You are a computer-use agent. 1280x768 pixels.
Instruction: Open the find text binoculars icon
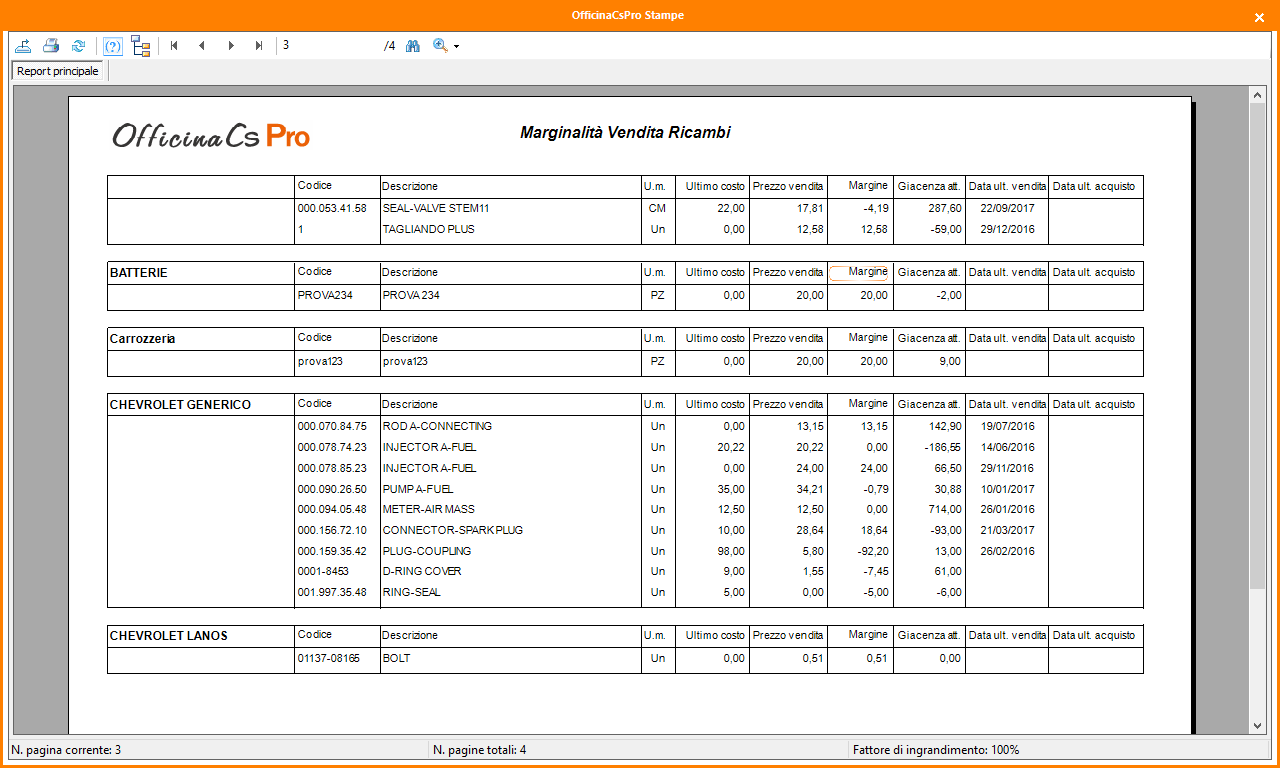tap(412, 46)
